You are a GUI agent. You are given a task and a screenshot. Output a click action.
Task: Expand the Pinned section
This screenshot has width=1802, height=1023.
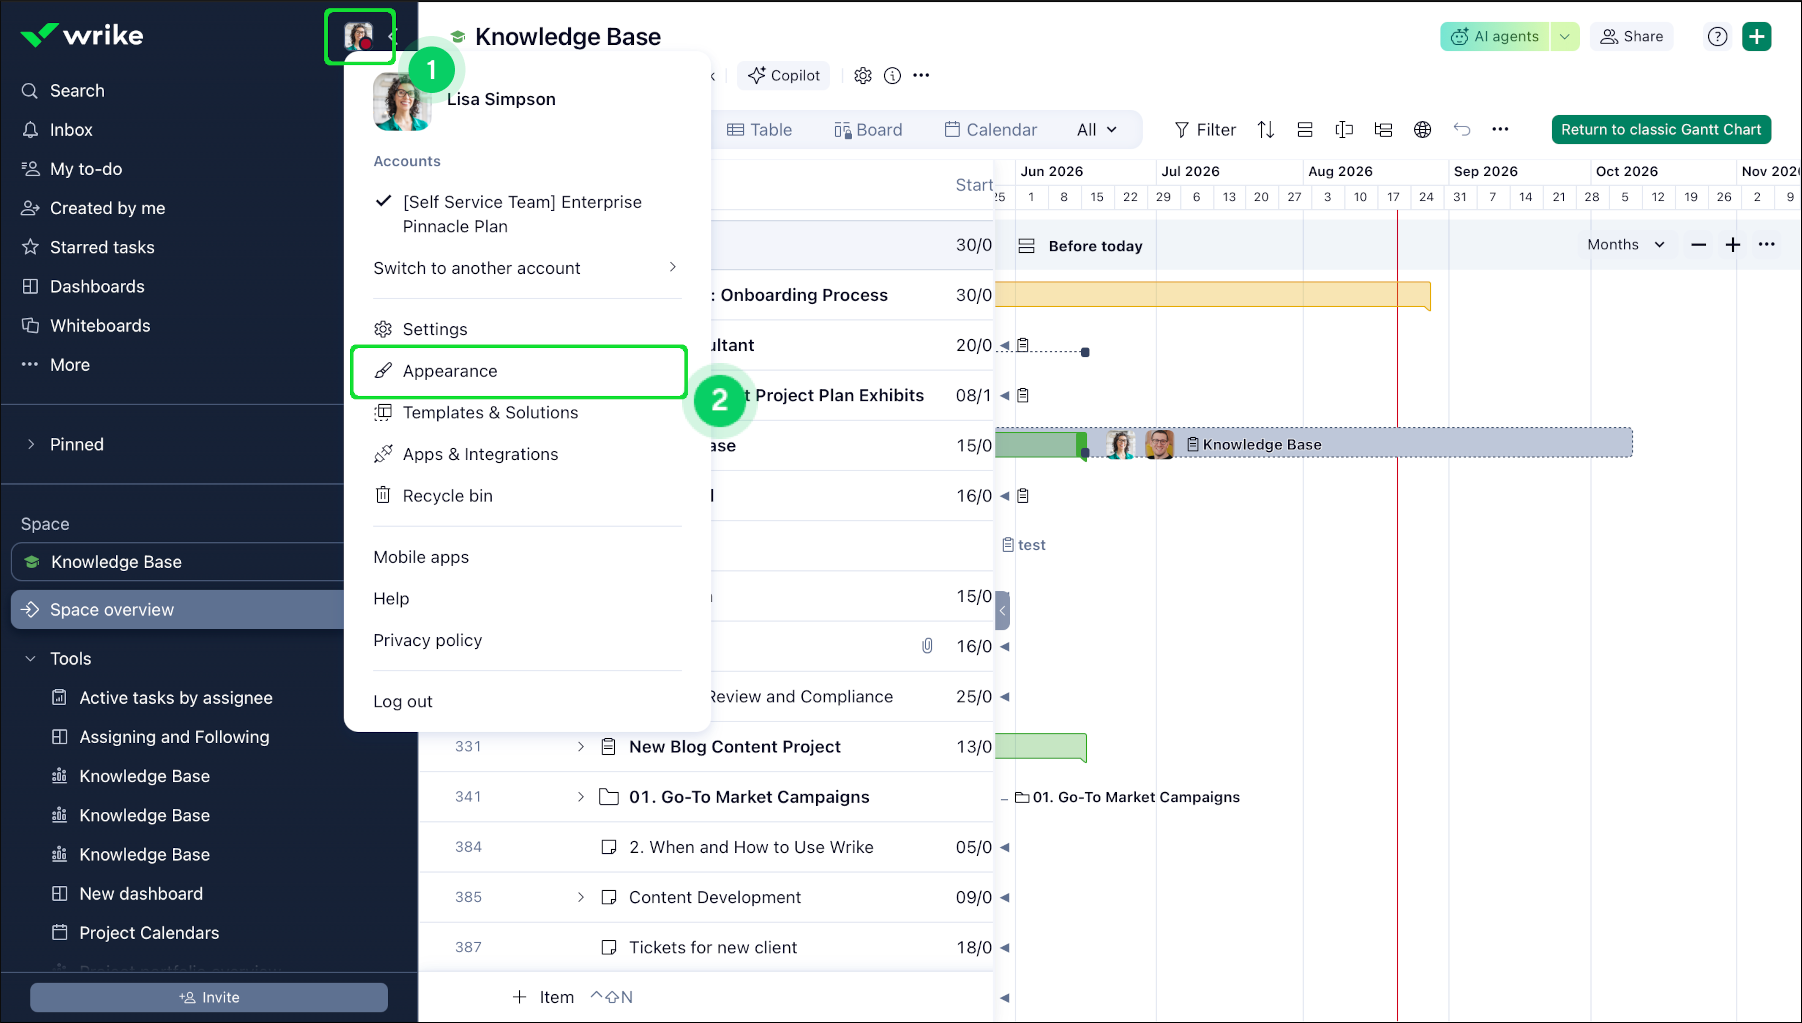(31, 445)
